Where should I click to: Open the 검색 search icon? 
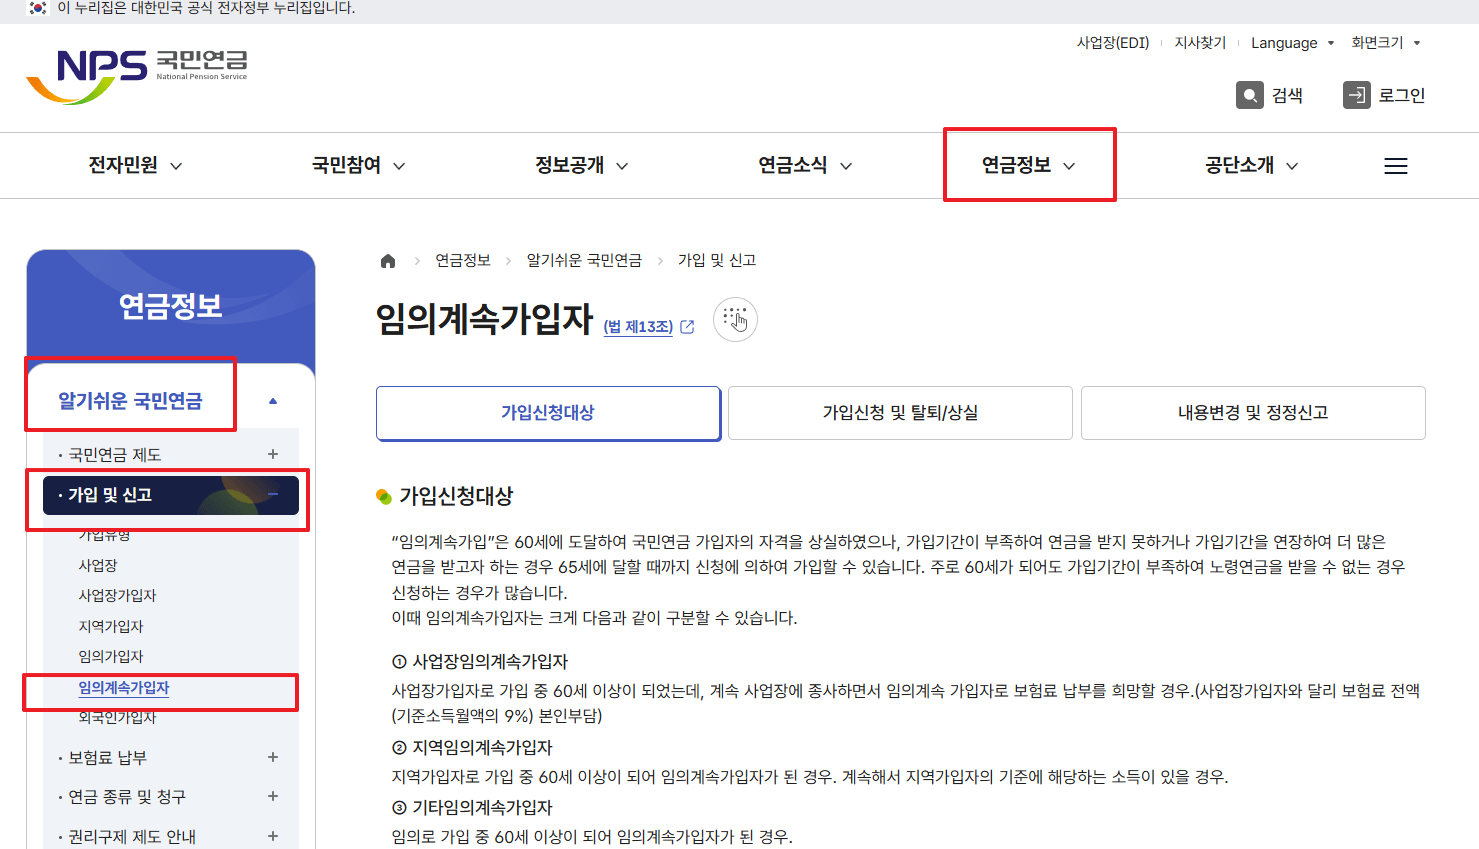coord(1249,95)
